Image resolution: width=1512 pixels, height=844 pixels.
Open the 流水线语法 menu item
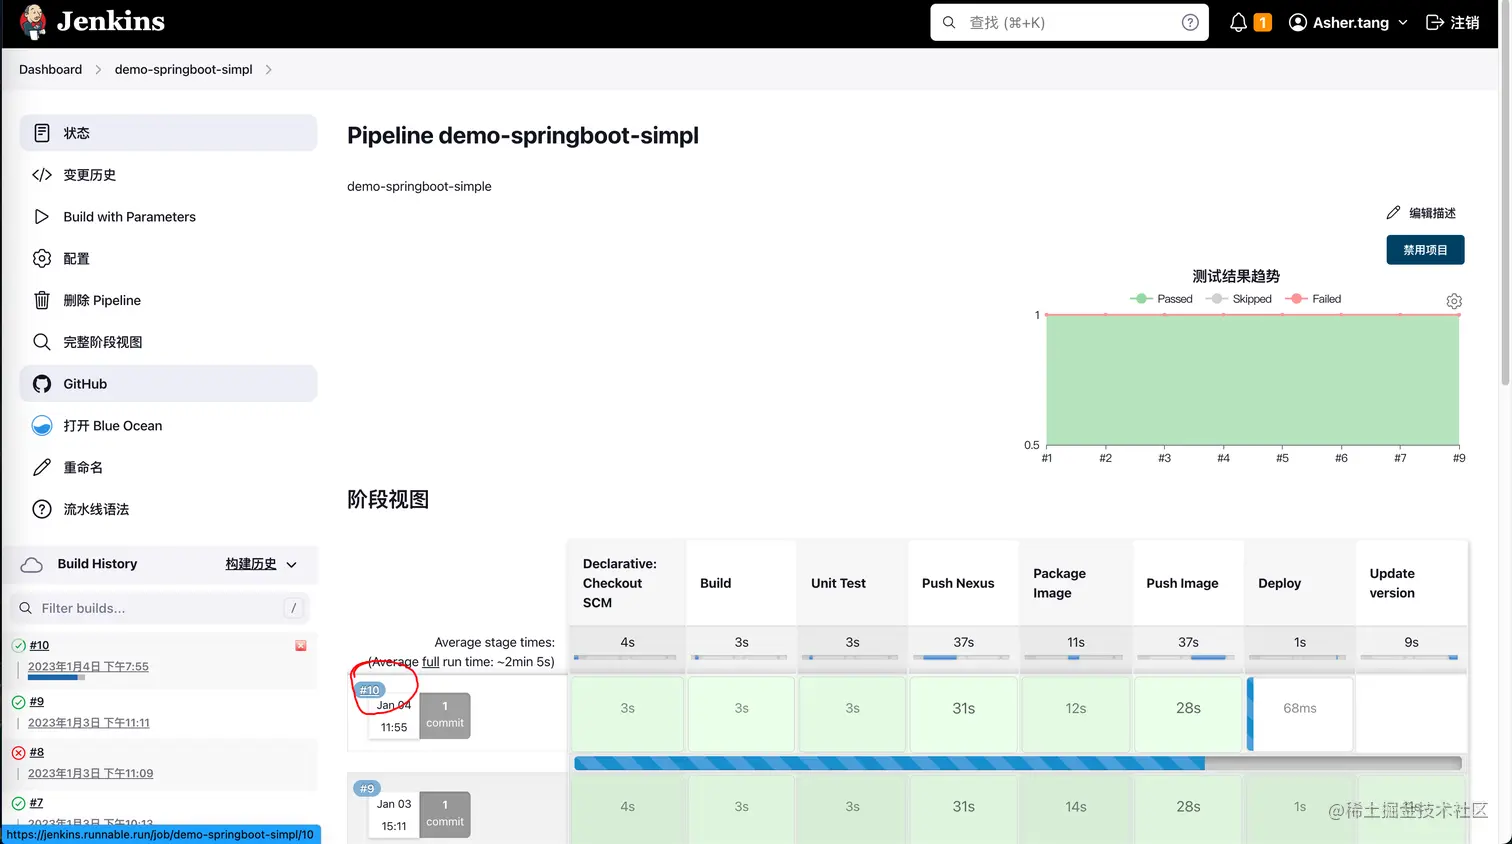click(168, 509)
